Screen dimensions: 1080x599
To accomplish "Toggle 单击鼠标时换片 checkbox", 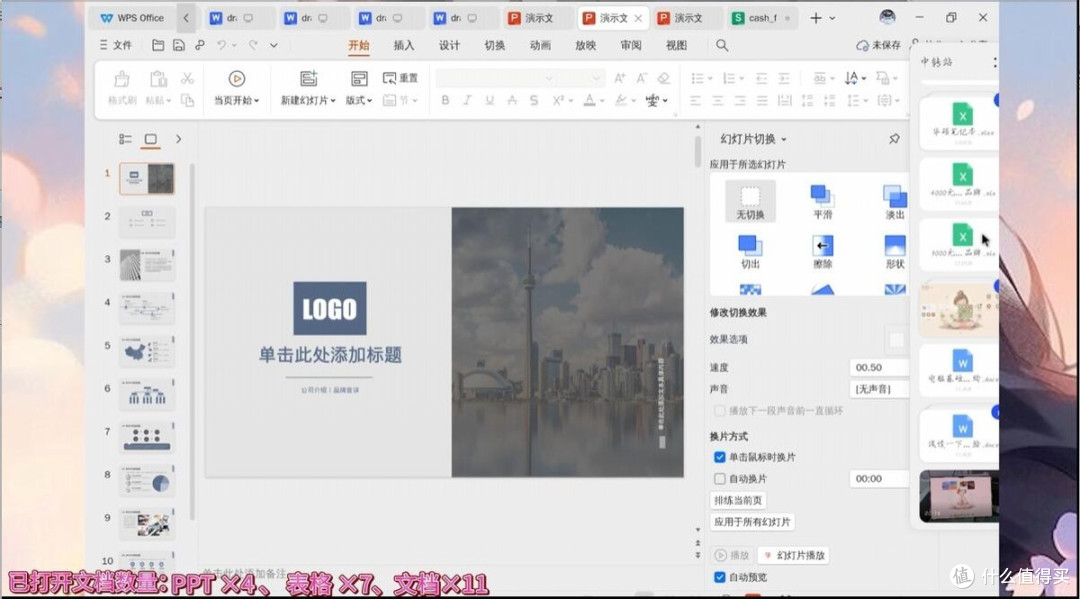I will (x=720, y=457).
